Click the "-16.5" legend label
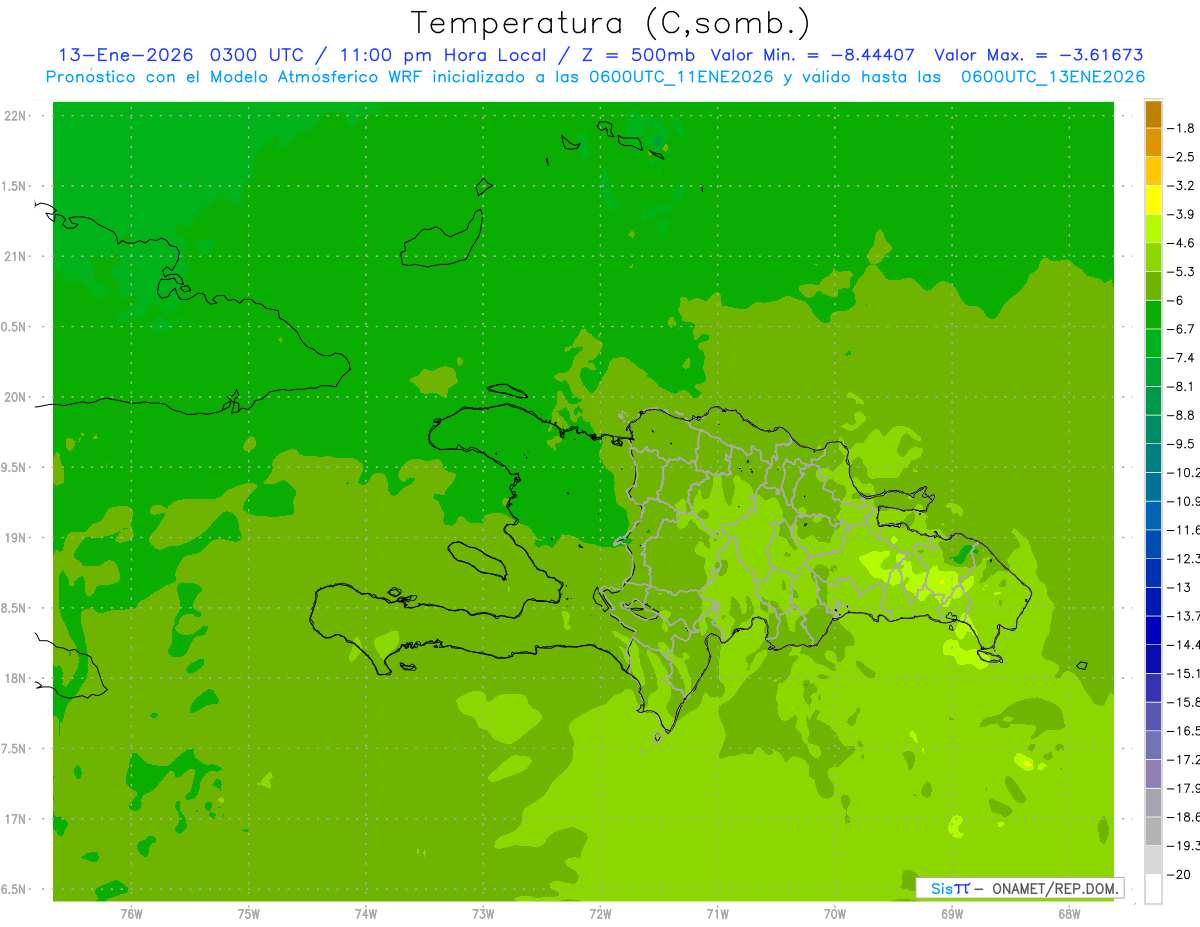Image resolution: width=1200 pixels, height=927 pixels. 1185,731
